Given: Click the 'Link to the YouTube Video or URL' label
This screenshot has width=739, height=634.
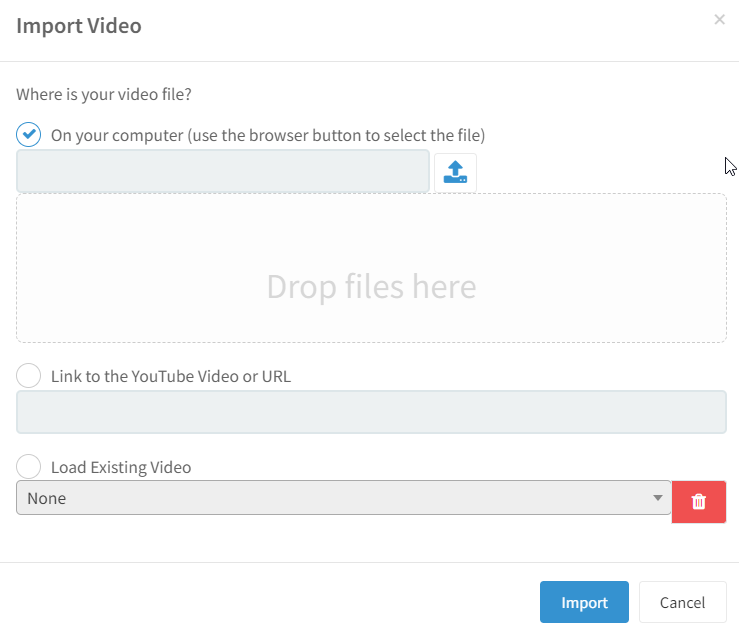Looking at the screenshot, I should pyautogui.click(x=171, y=376).
